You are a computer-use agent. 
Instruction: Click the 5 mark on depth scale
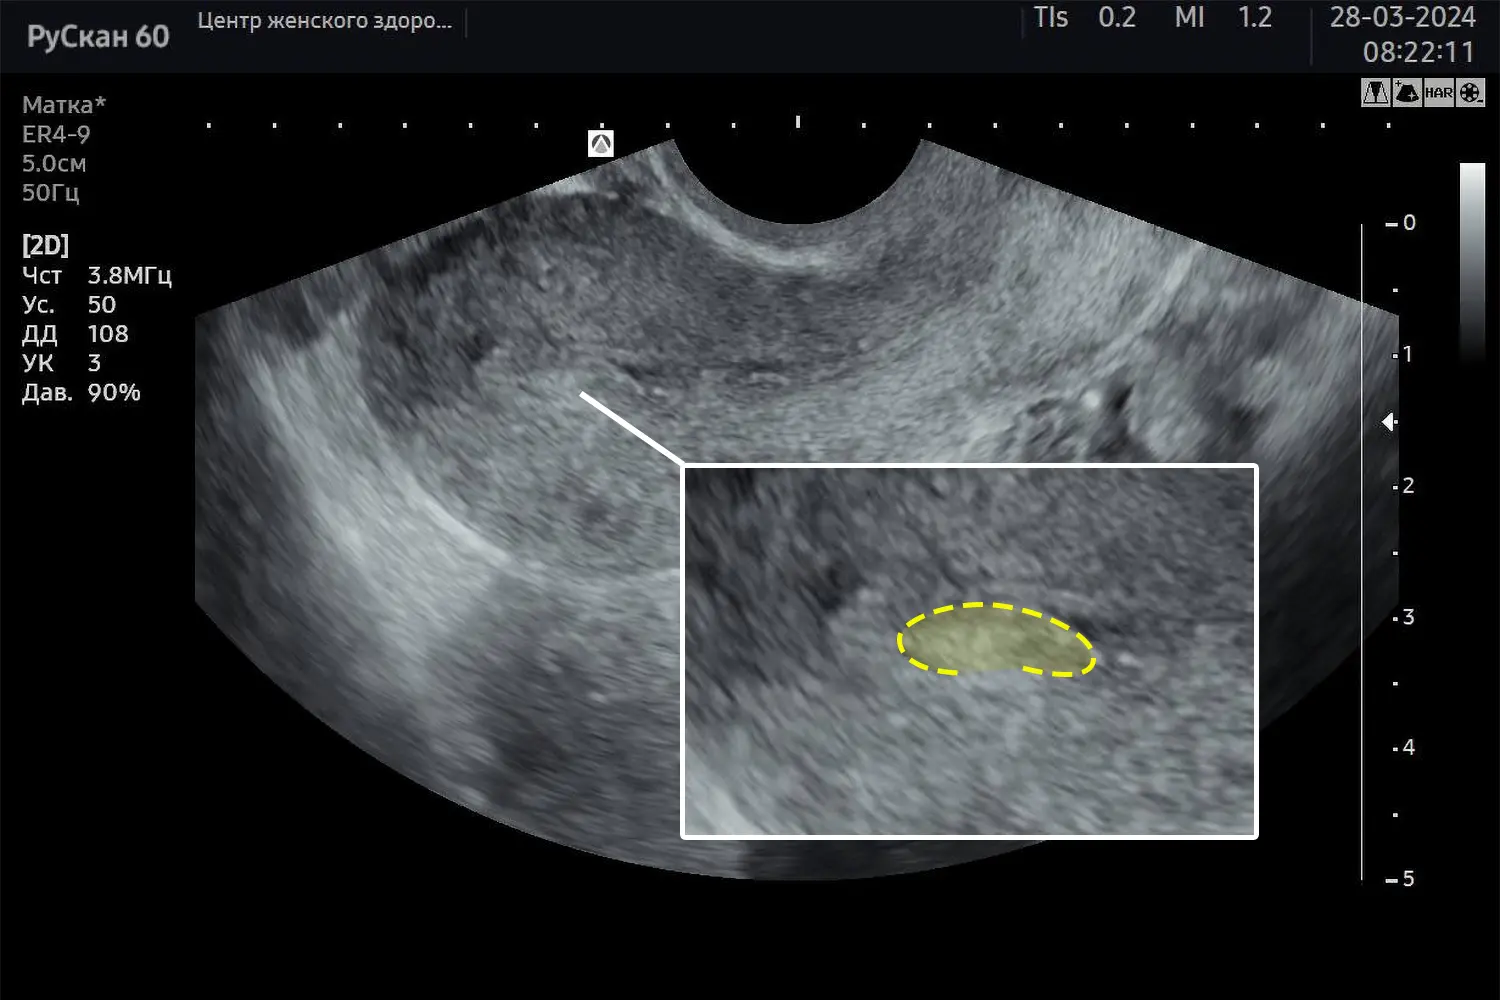point(1401,879)
